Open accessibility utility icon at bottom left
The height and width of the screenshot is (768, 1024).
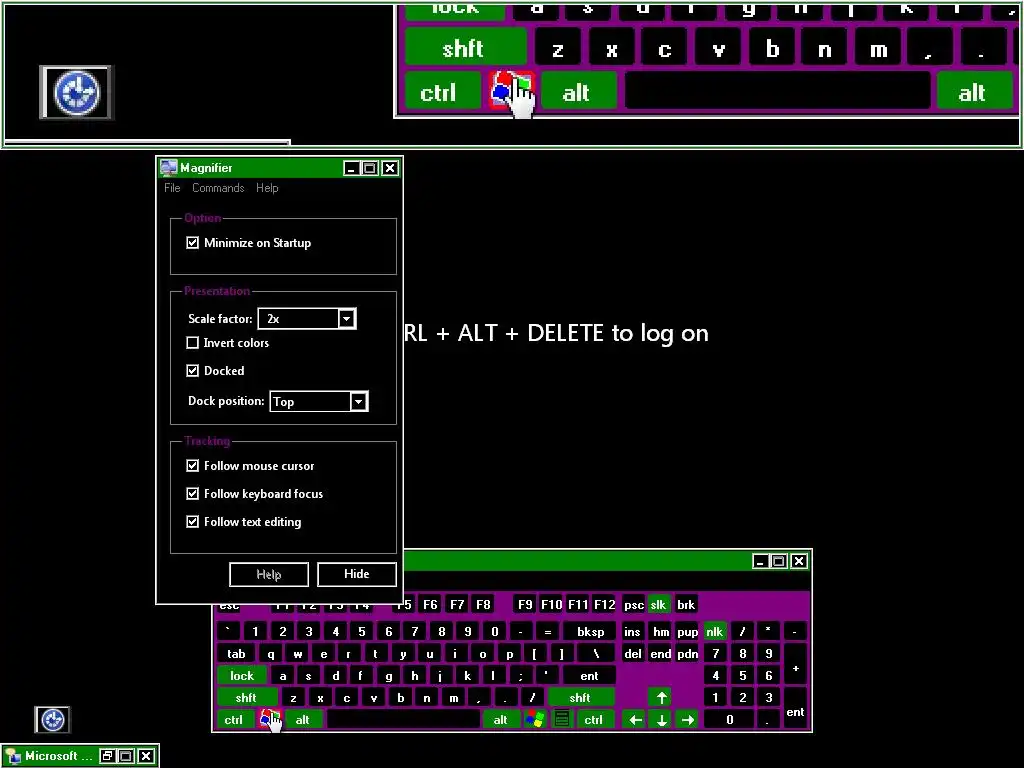click(52, 719)
